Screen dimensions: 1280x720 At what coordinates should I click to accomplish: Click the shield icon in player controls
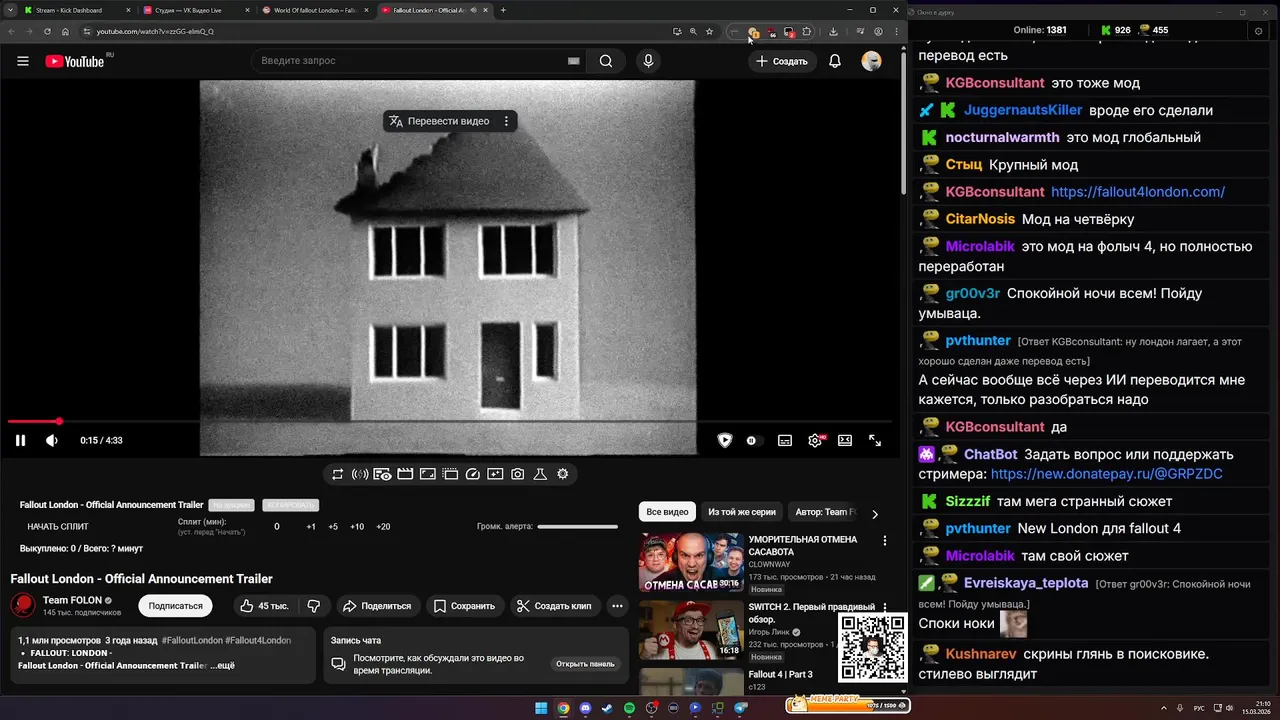tap(725, 440)
